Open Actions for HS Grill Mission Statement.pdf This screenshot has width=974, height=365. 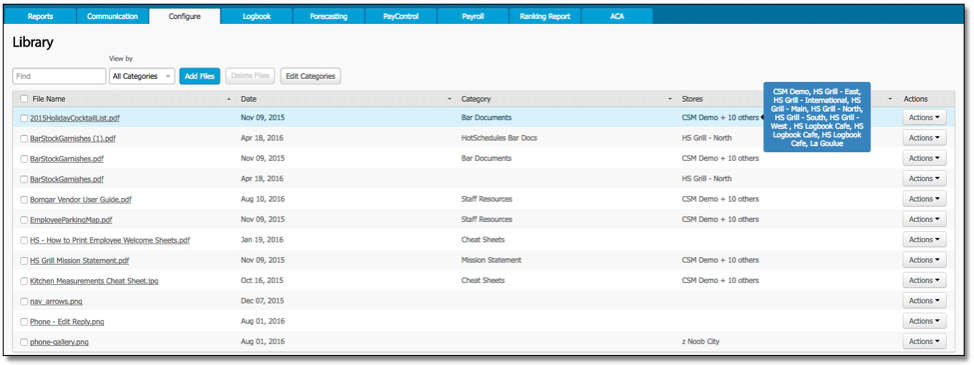click(x=924, y=260)
